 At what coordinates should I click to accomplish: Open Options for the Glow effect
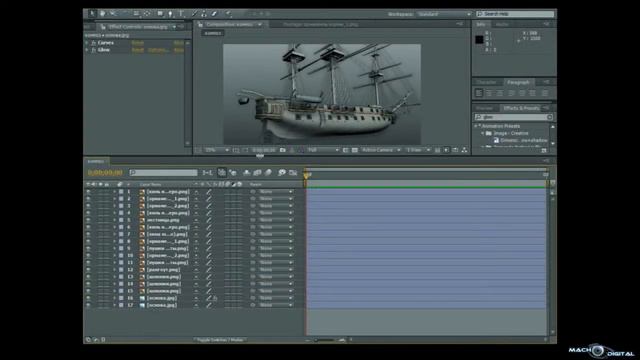pos(158,50)
